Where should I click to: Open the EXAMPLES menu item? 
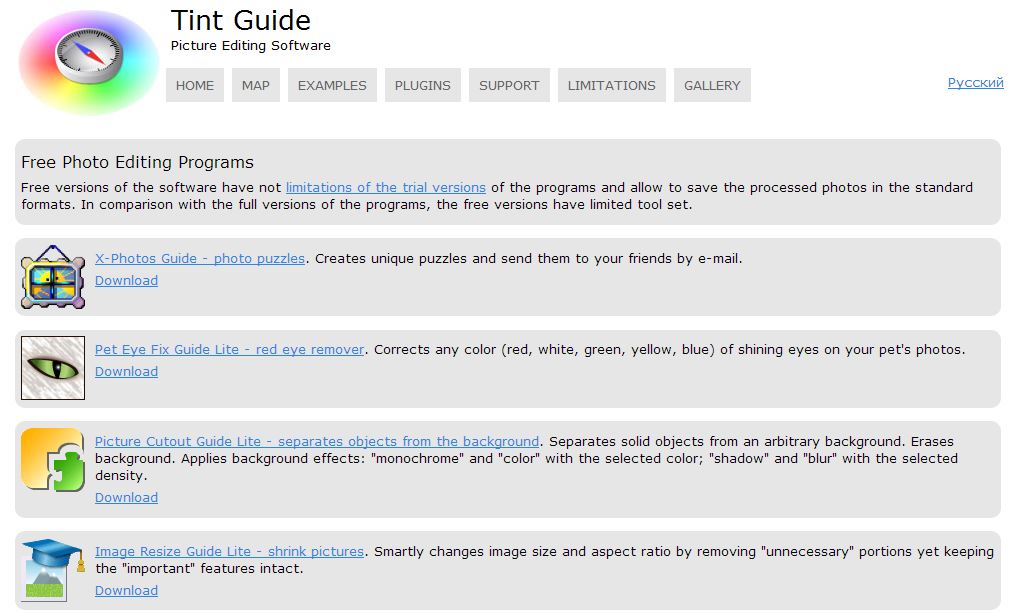click(332, 85)
